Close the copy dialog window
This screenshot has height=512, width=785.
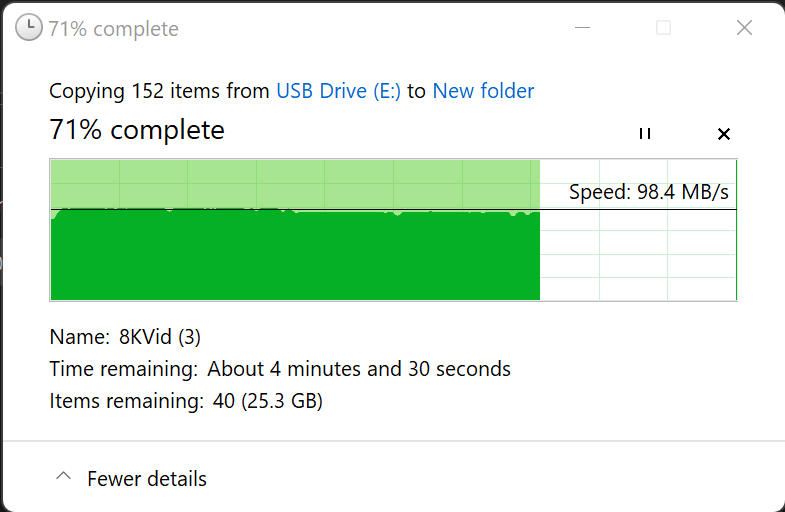pos(744,28)
